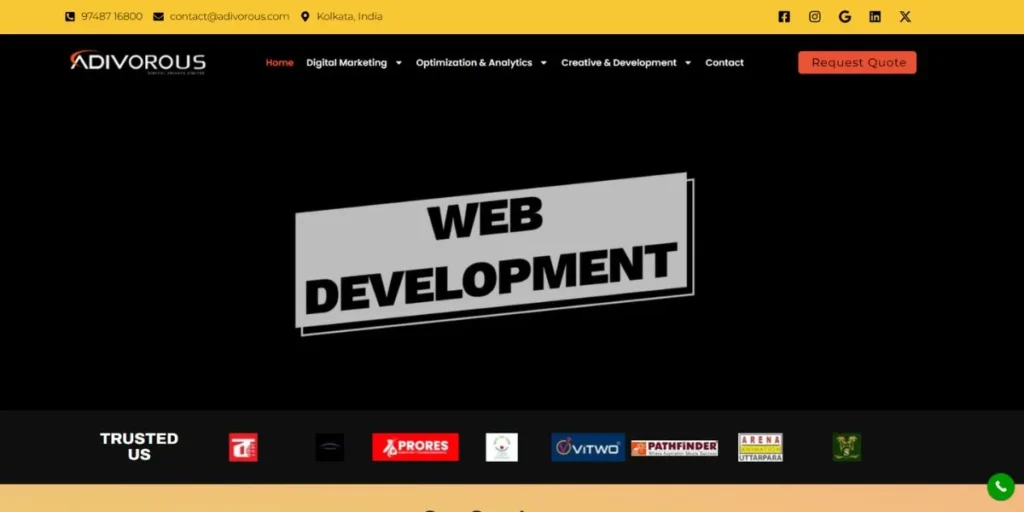The width and height of the screenshot is (1024, 512).
Task: Go to the Contact page
Action: pyautogui.click(x=724, y=63)
